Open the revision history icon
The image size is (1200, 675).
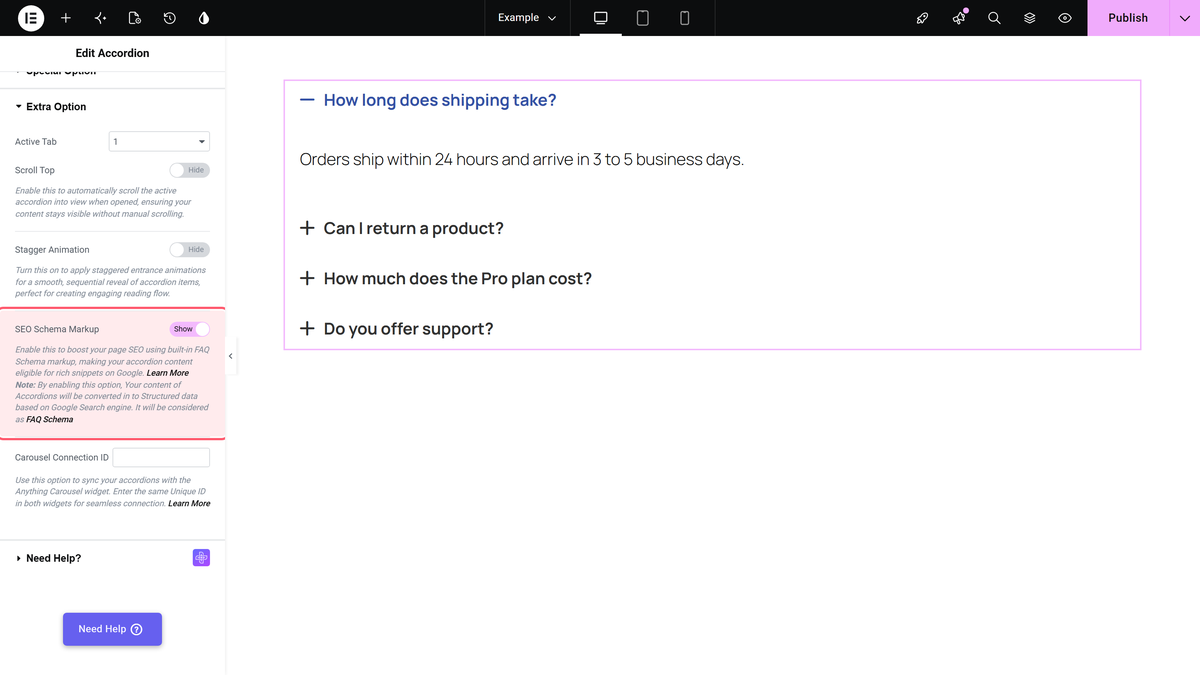point(170,18)
